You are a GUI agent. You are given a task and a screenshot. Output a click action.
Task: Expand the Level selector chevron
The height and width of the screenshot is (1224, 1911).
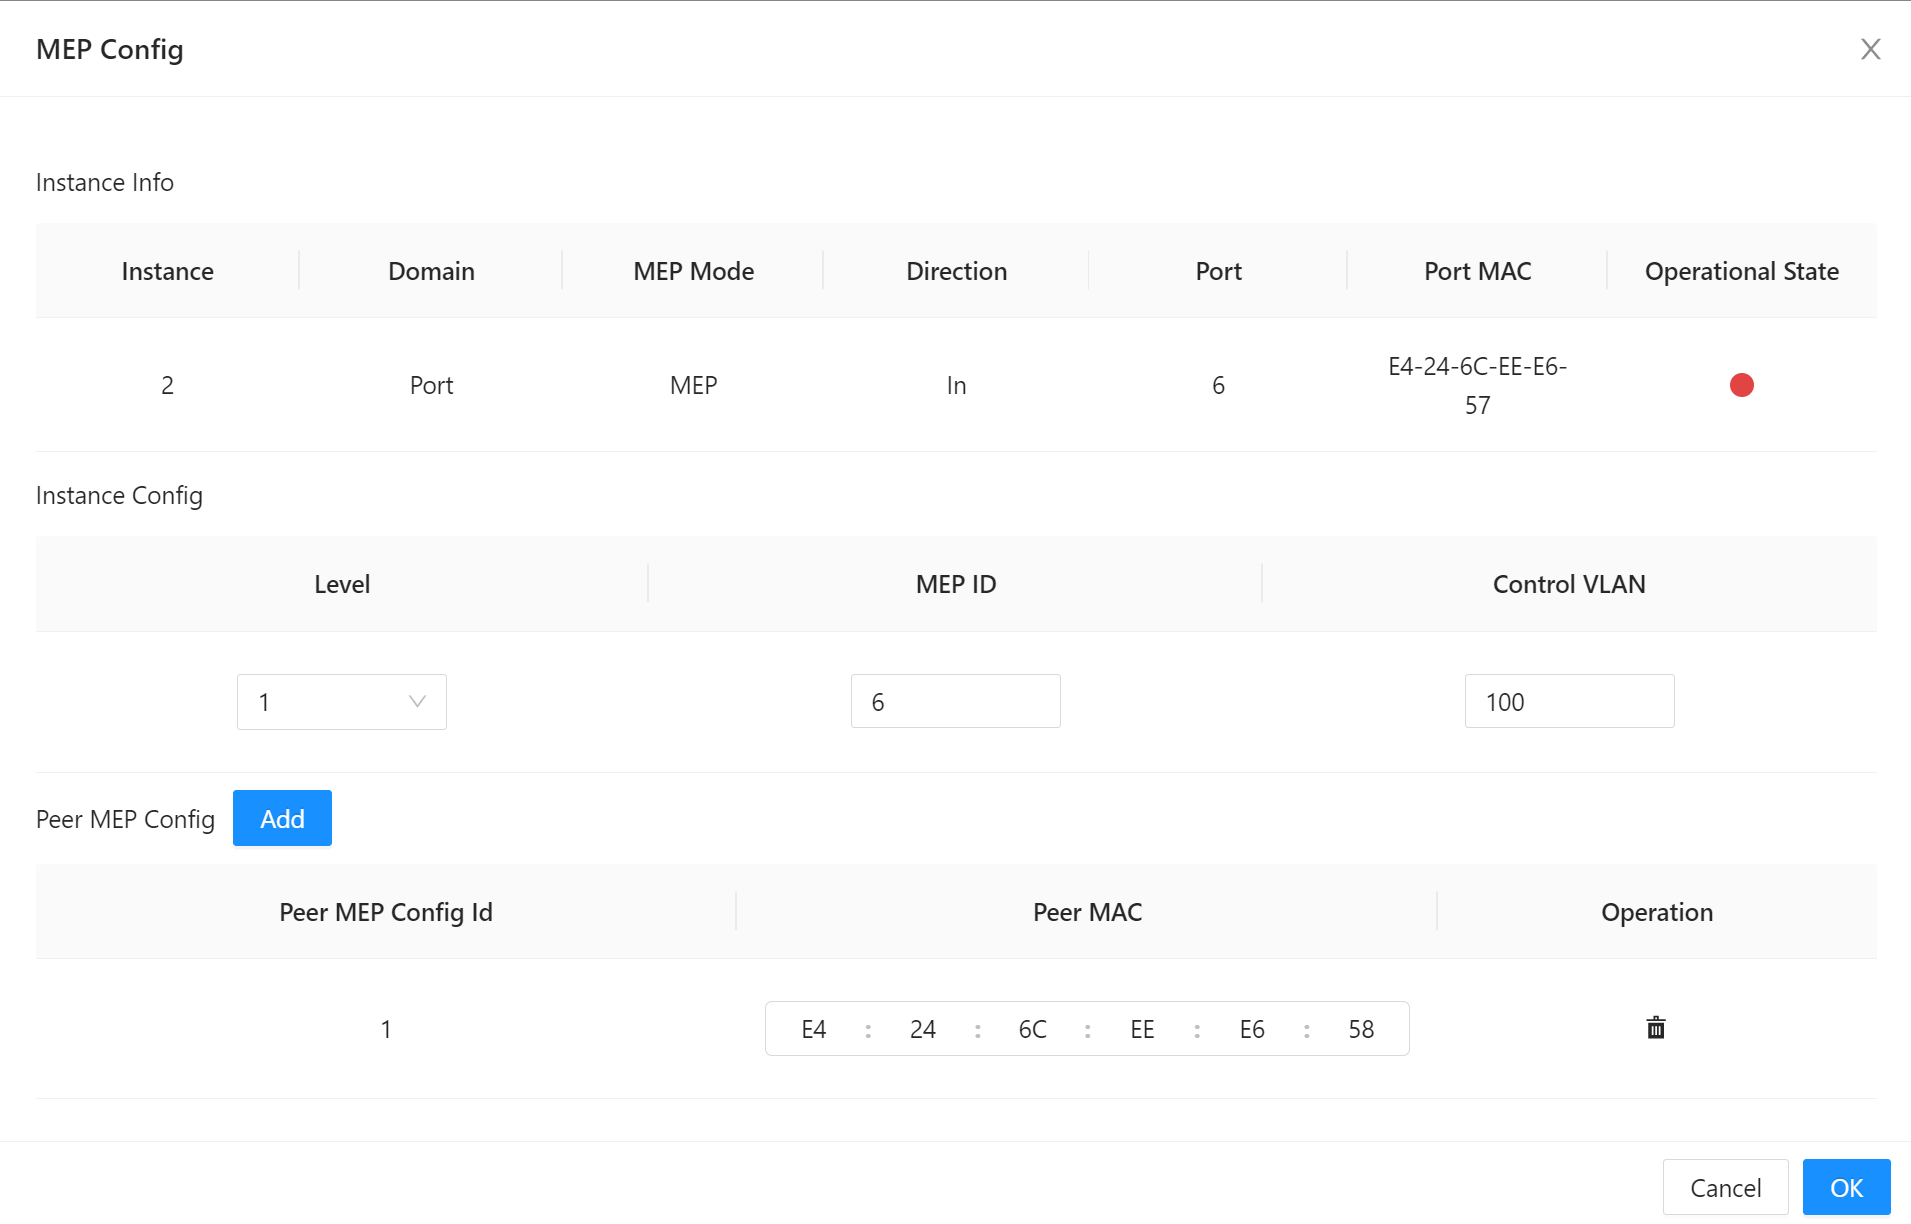tap(416, 701)
